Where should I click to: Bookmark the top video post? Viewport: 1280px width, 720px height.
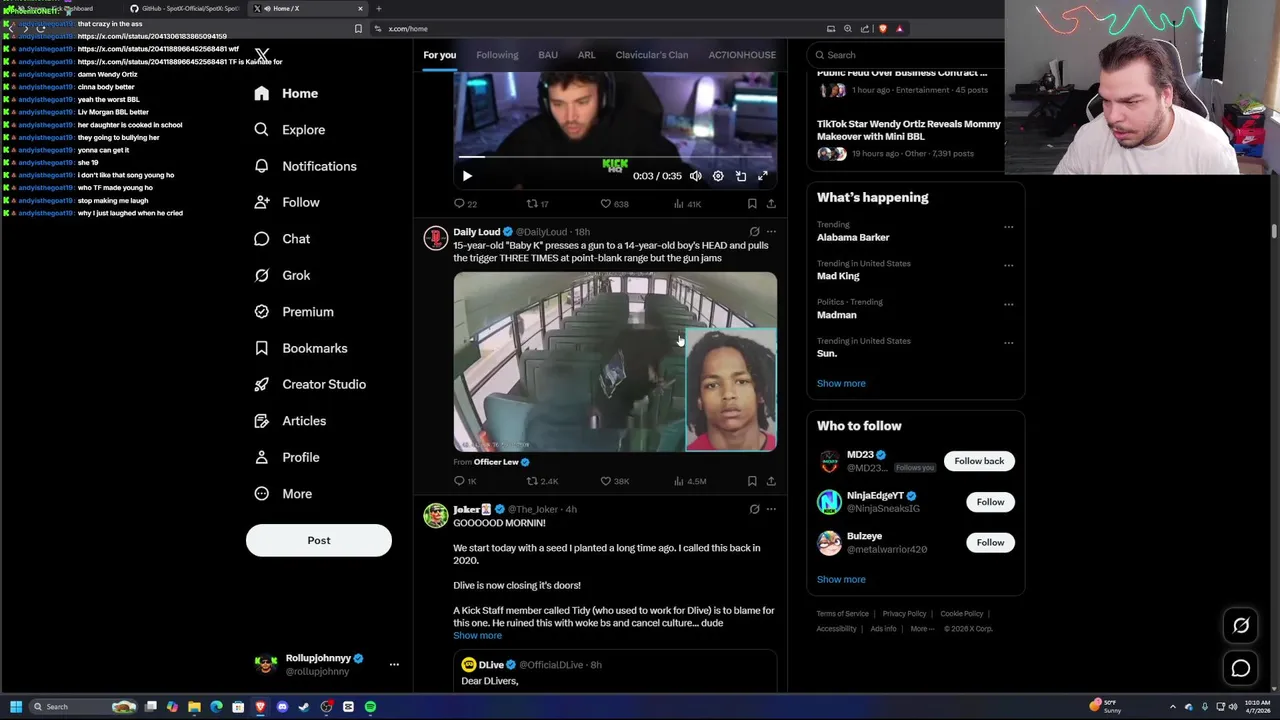coord(752,204)
